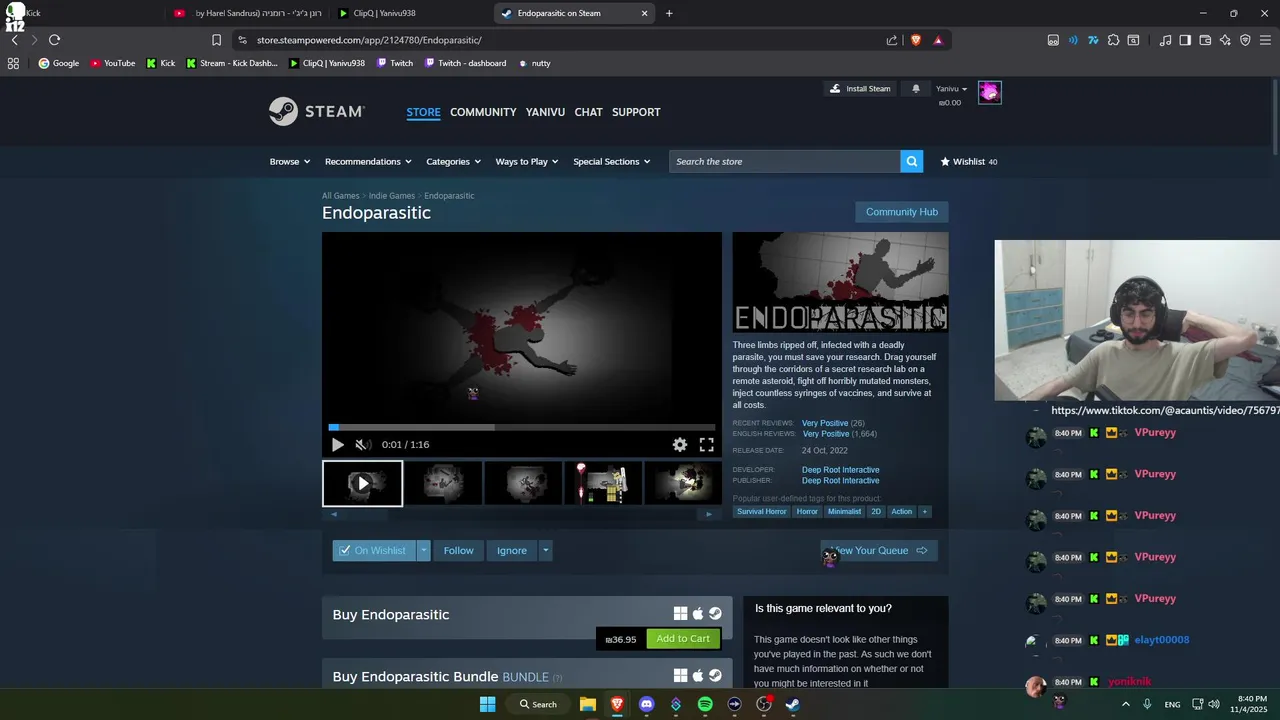
Task: Click the store search magnifier button
Action: click(911, 161)
